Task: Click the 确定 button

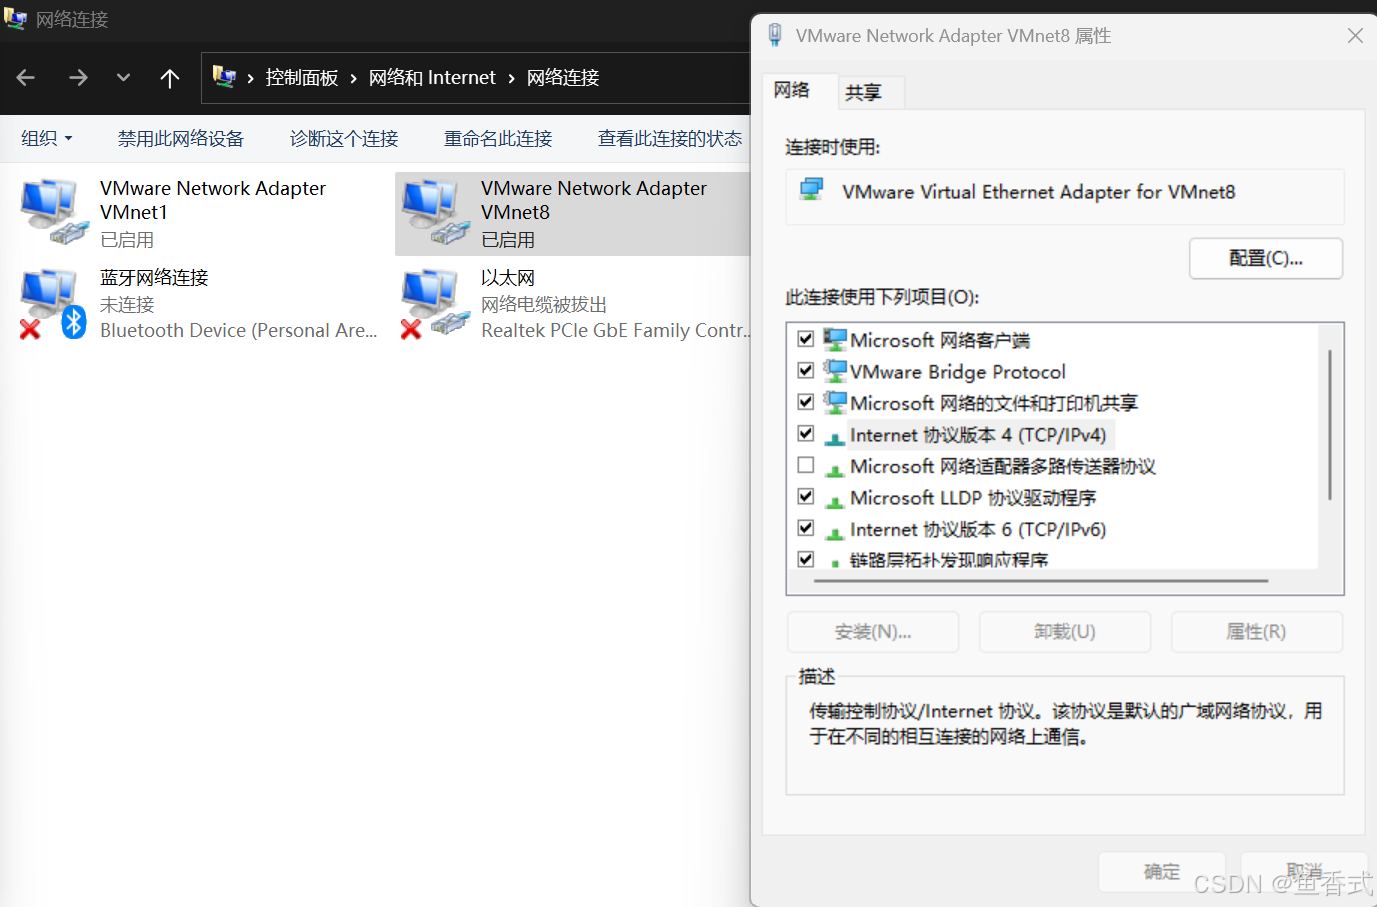Action: [x=1162, y=872]
